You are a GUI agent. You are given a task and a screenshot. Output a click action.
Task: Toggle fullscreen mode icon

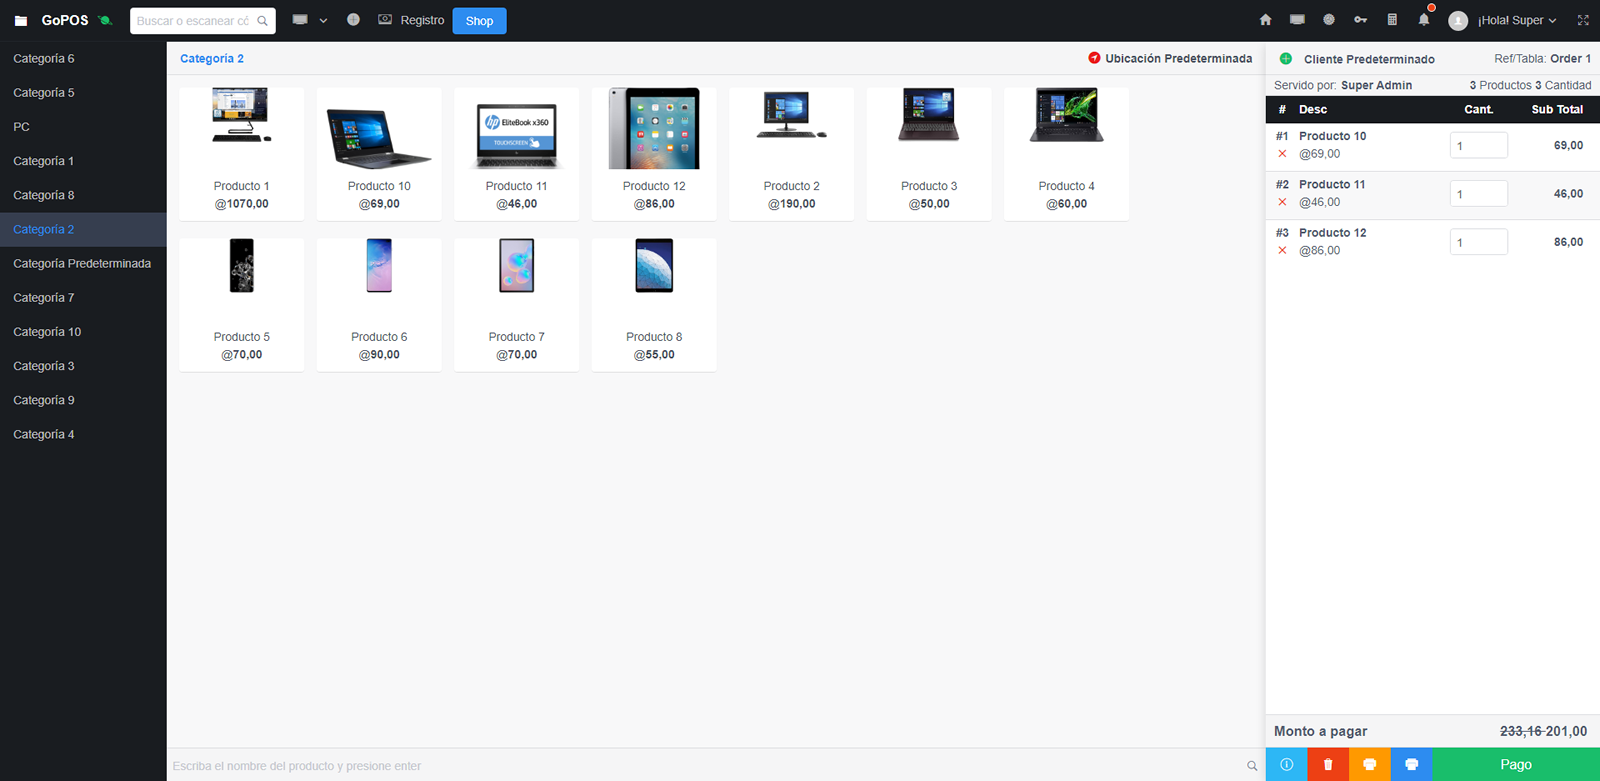(x=1583, y=20)
